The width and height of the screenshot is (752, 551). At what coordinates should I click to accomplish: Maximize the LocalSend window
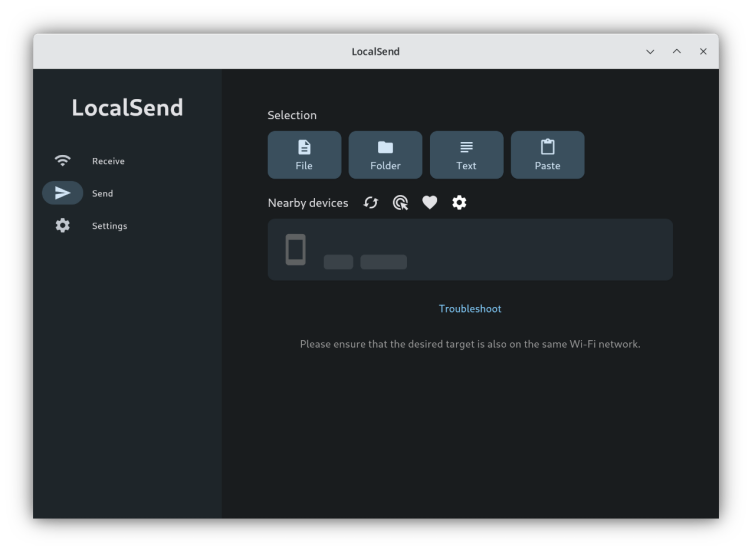pyautogui.click(x=677, y=52)
